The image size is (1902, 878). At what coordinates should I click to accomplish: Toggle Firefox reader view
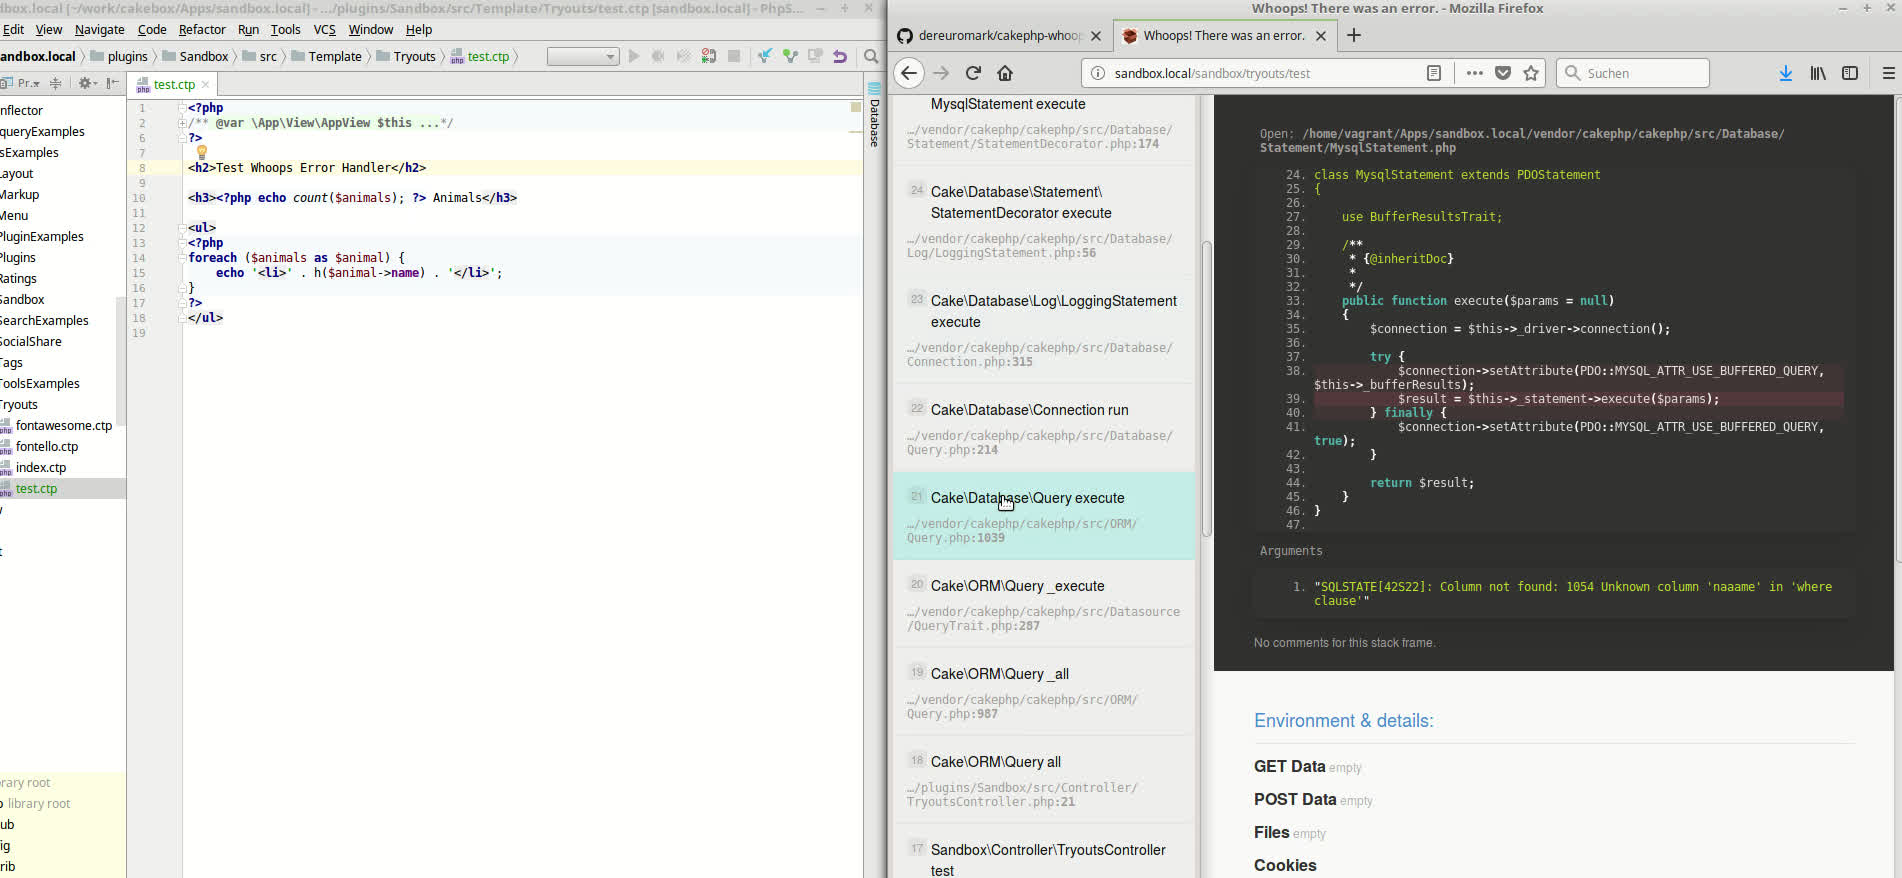[x=1433, y=73]
